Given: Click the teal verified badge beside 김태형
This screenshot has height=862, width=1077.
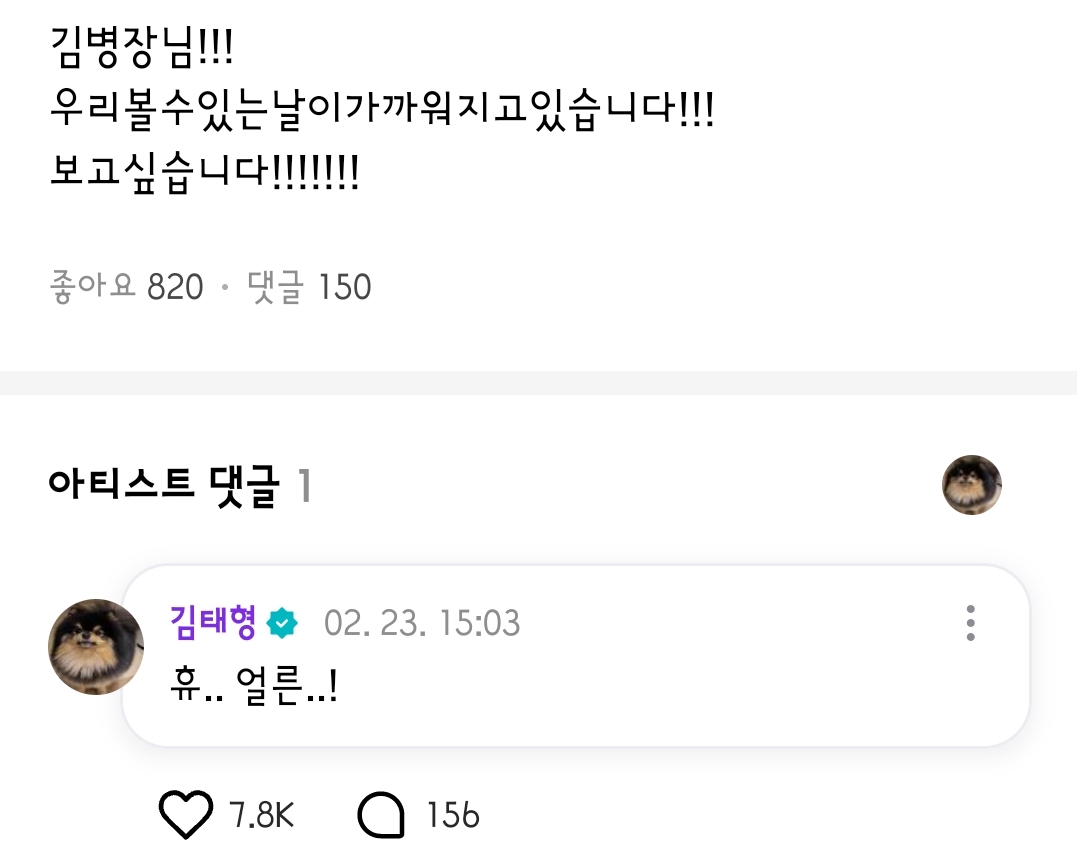Looking at the screenshot, I should tap(282, 623).
